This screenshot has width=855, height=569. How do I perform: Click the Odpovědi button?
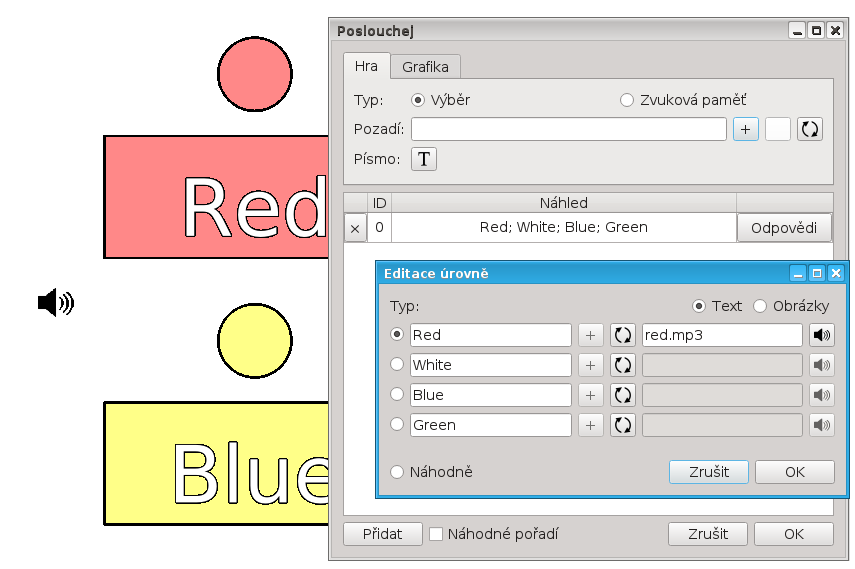pos(784,227)
